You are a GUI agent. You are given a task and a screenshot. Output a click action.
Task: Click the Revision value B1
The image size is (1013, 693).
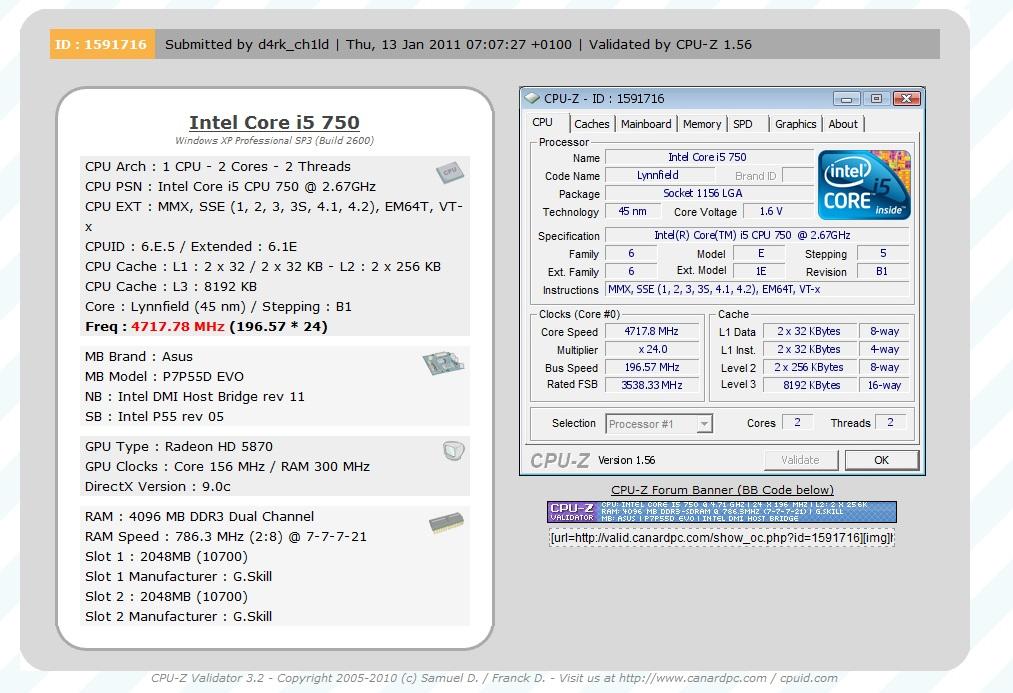point(882,271)
